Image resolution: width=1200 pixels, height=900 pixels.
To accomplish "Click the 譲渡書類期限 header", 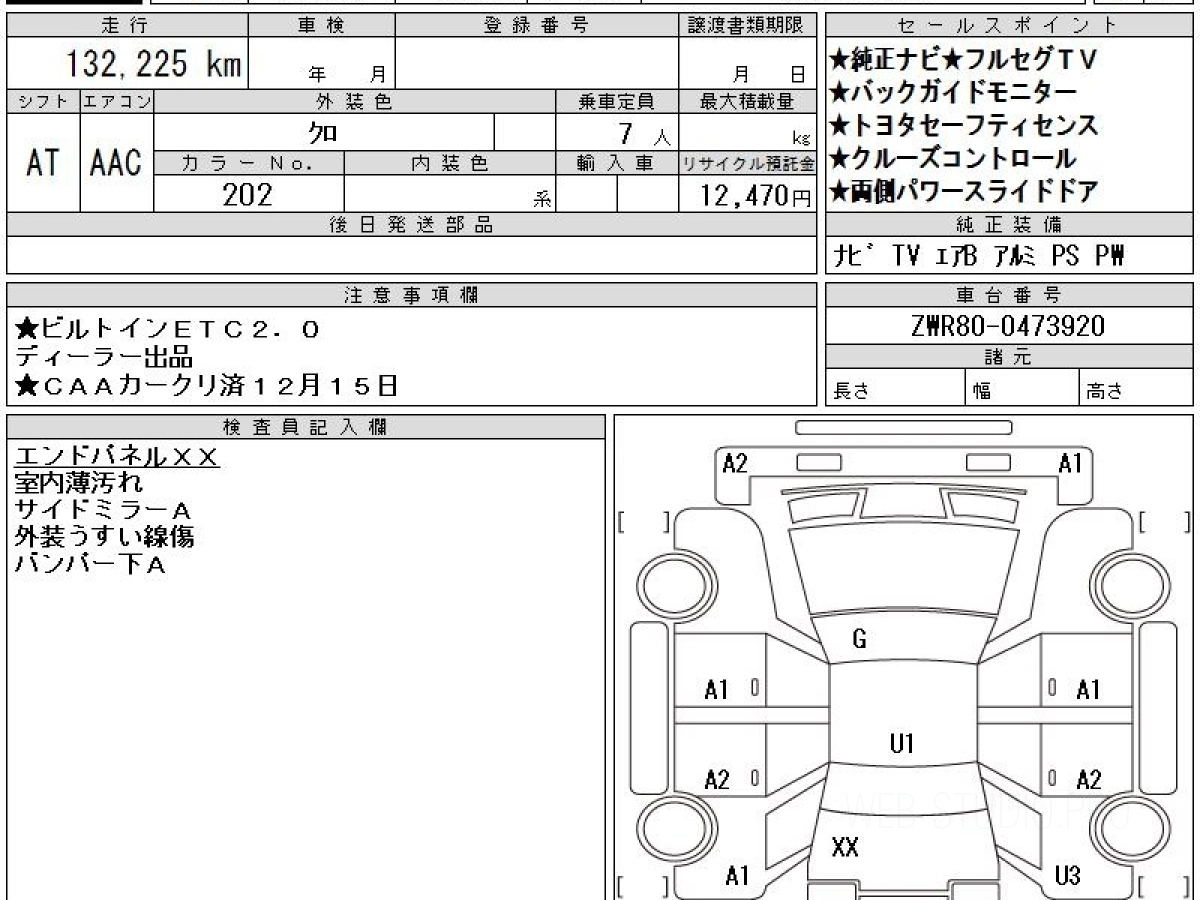I will (748, 26).
